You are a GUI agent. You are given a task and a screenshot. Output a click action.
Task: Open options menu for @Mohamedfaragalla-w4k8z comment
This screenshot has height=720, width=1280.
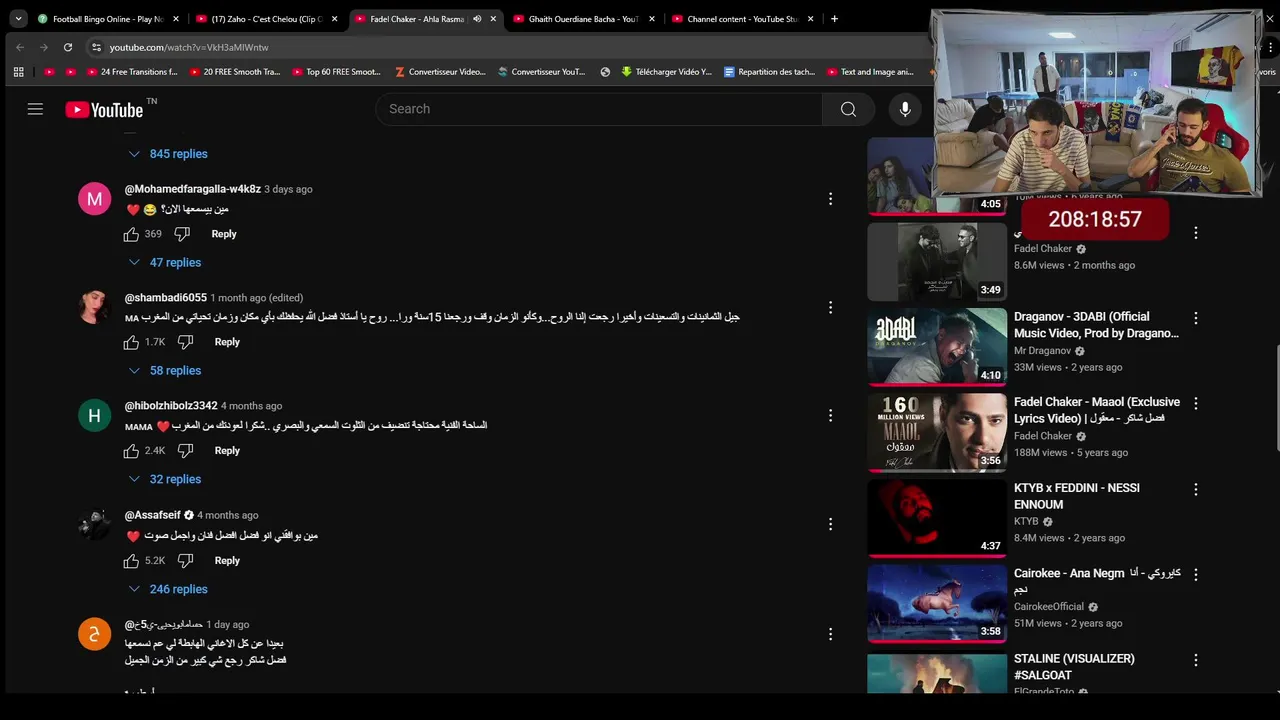click(830, 199)
